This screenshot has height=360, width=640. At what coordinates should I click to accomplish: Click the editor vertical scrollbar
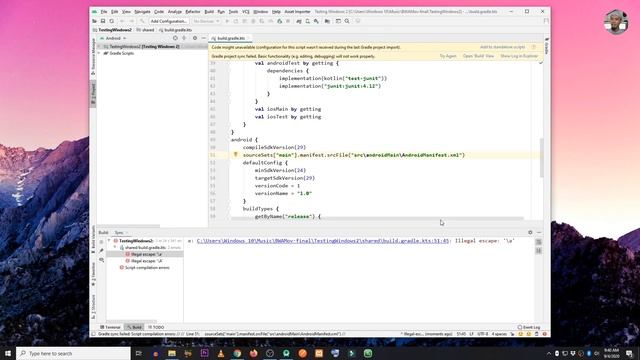542,158
